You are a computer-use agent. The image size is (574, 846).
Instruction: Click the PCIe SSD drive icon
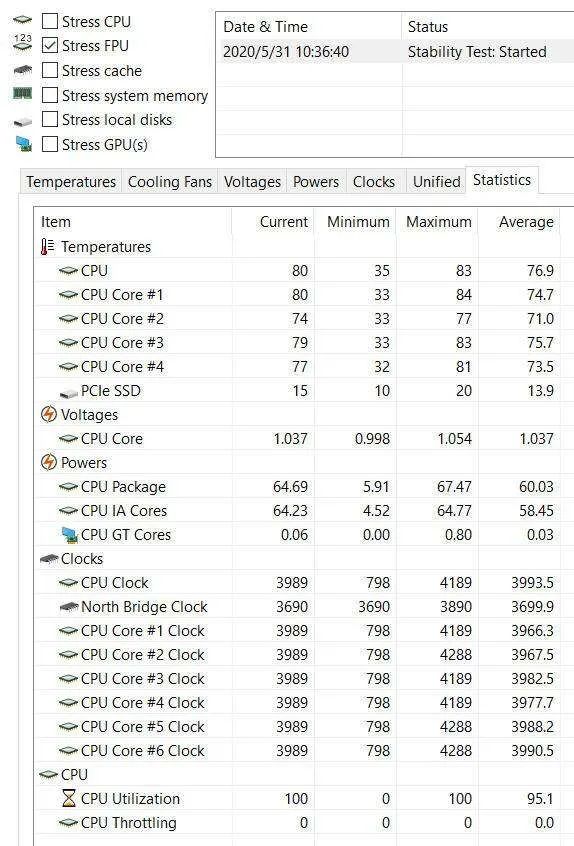pos(69,392)
